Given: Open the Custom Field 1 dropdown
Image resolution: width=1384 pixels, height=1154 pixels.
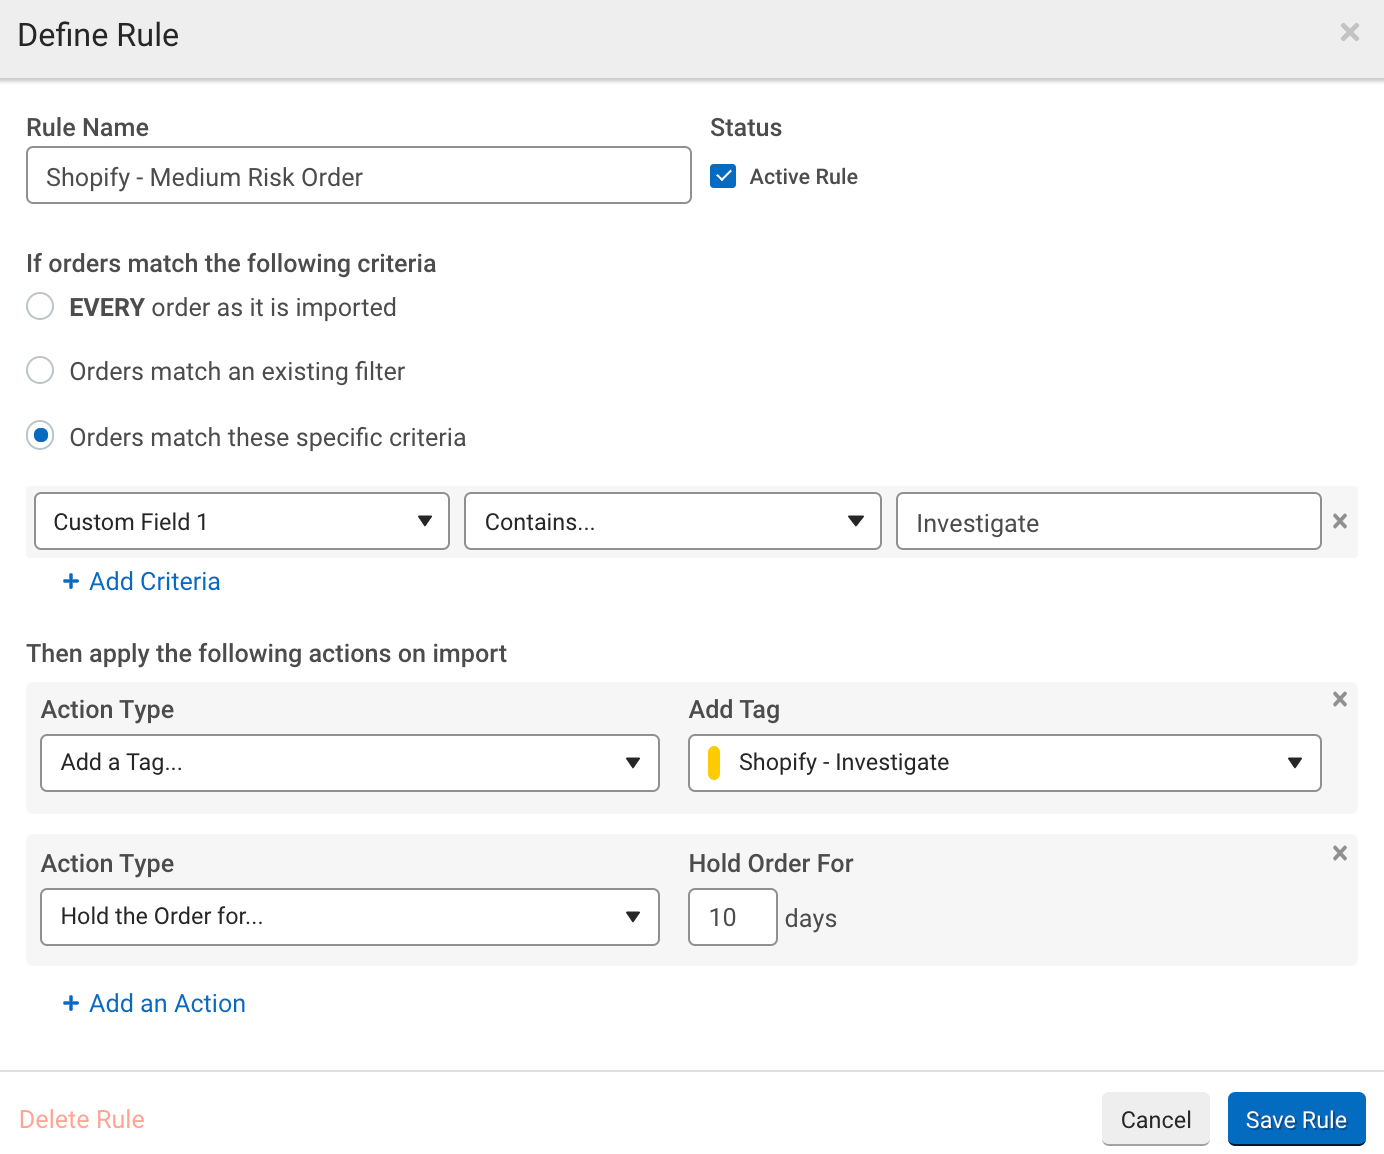Looking at the screenshot, I should (x=242, y=521).
